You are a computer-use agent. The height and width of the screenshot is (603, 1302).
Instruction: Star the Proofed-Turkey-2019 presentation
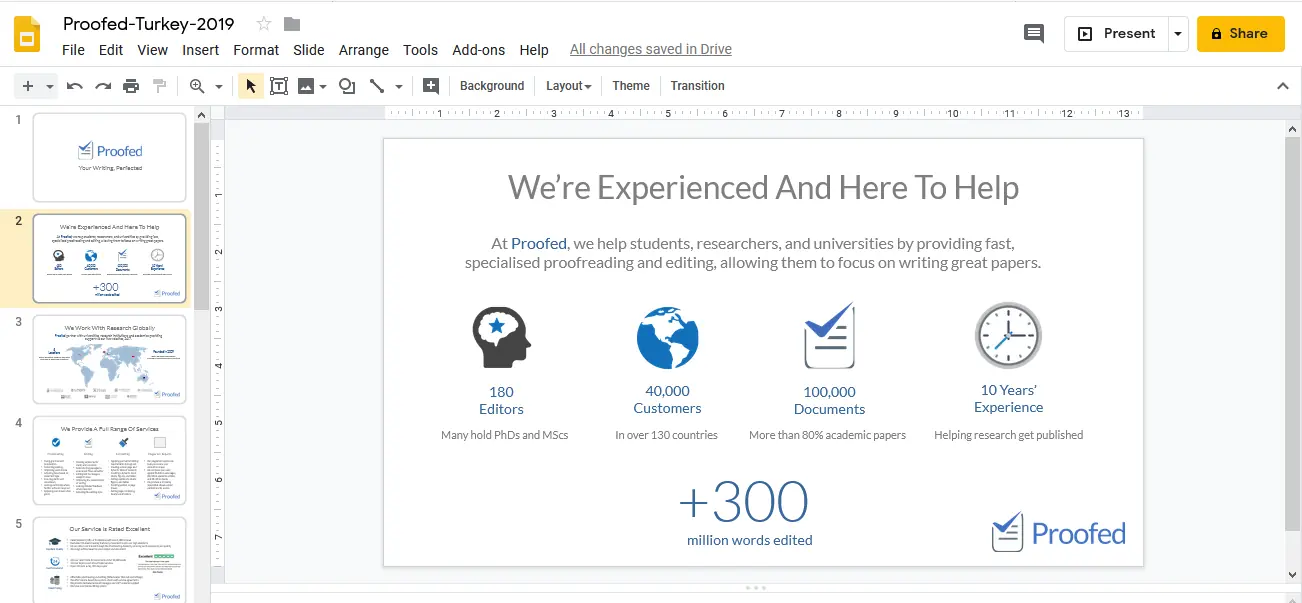coord(264,24)
